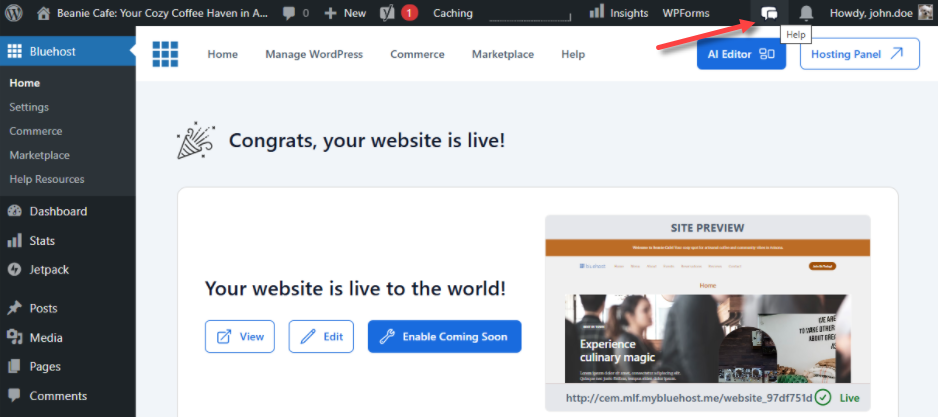Click the AI Editor button
Screen dimensions: 938x417
[741, 54]
